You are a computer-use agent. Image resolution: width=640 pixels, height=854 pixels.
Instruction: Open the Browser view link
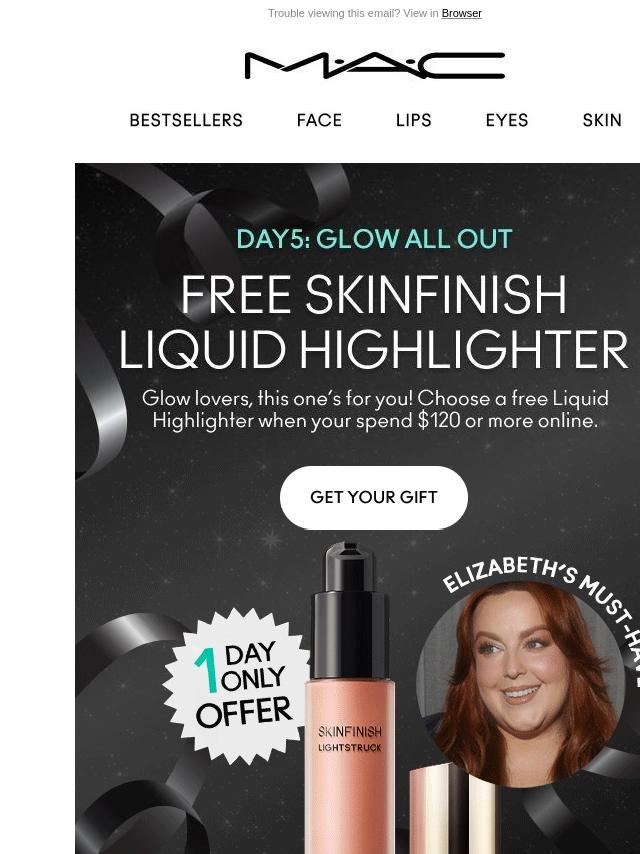(461, 13)
